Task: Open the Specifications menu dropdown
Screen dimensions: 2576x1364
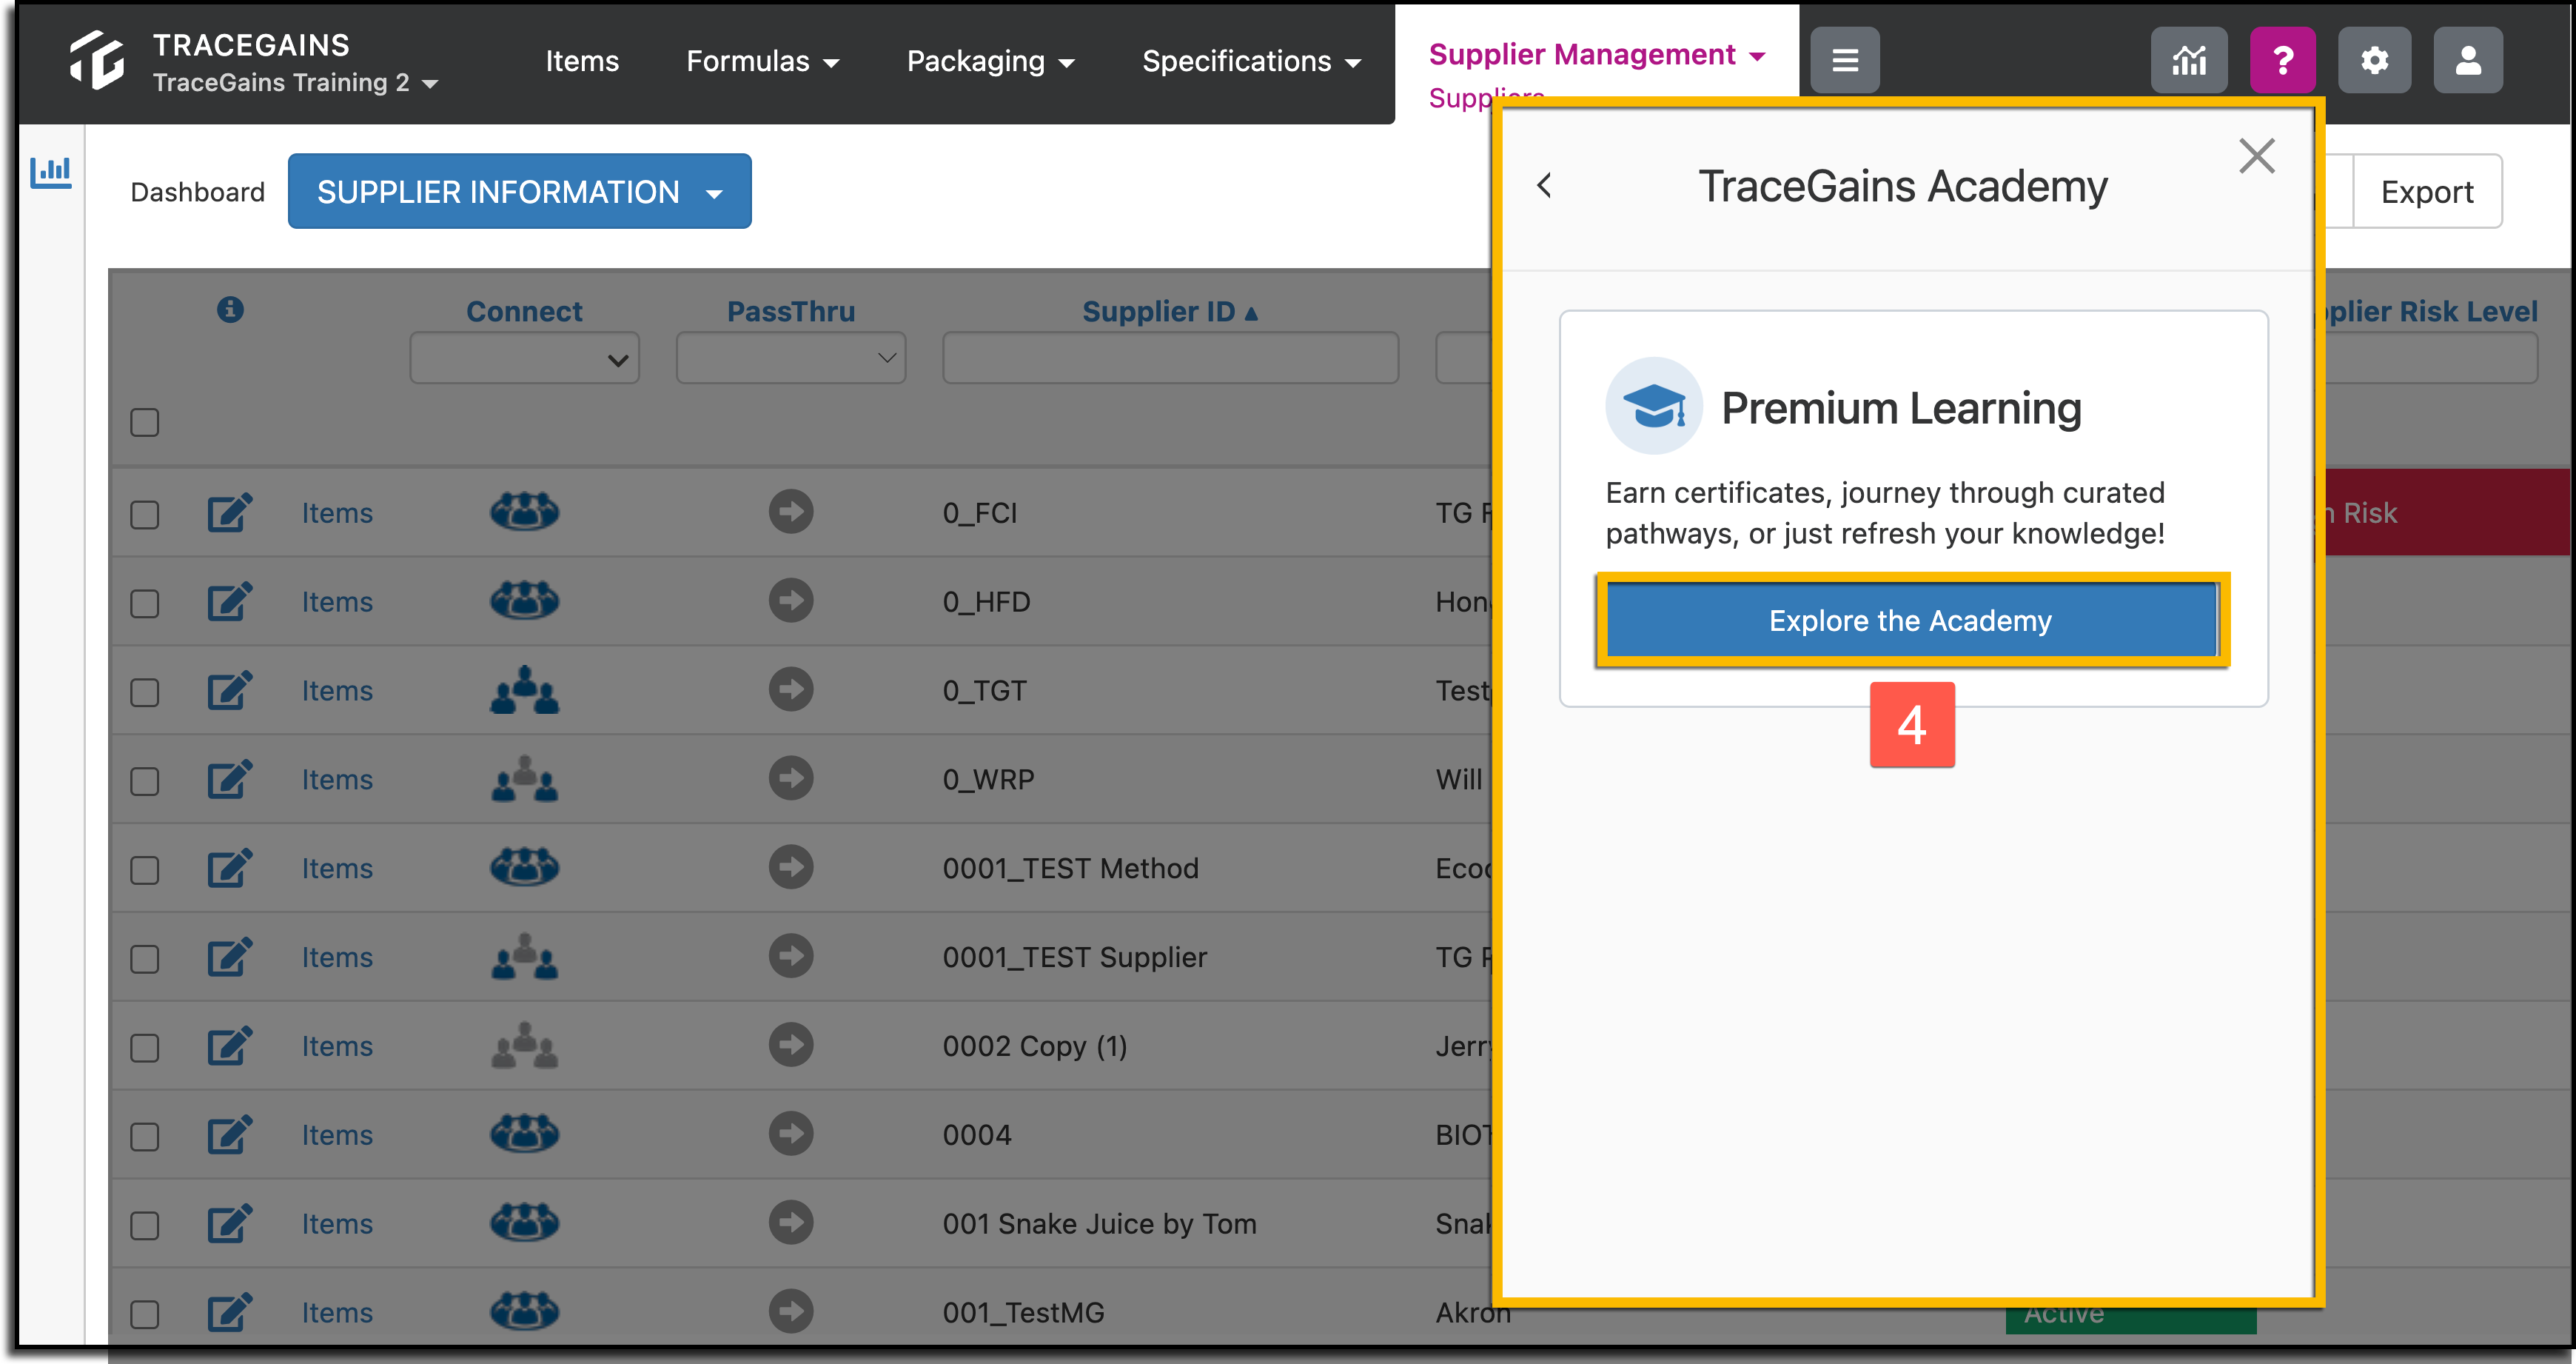Action: click(x=1251, y=61)
